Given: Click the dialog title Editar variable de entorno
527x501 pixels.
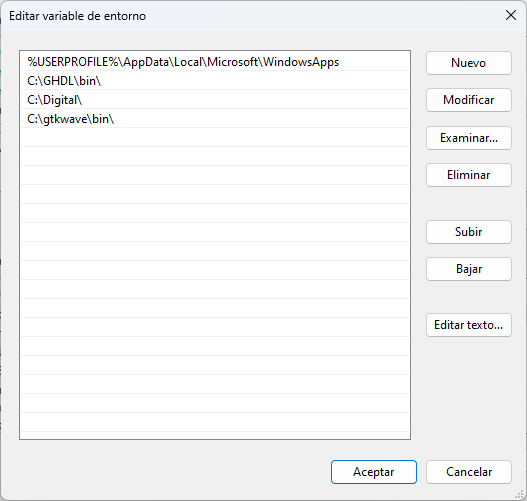Looking at the screenshot, I should (77, 16).
